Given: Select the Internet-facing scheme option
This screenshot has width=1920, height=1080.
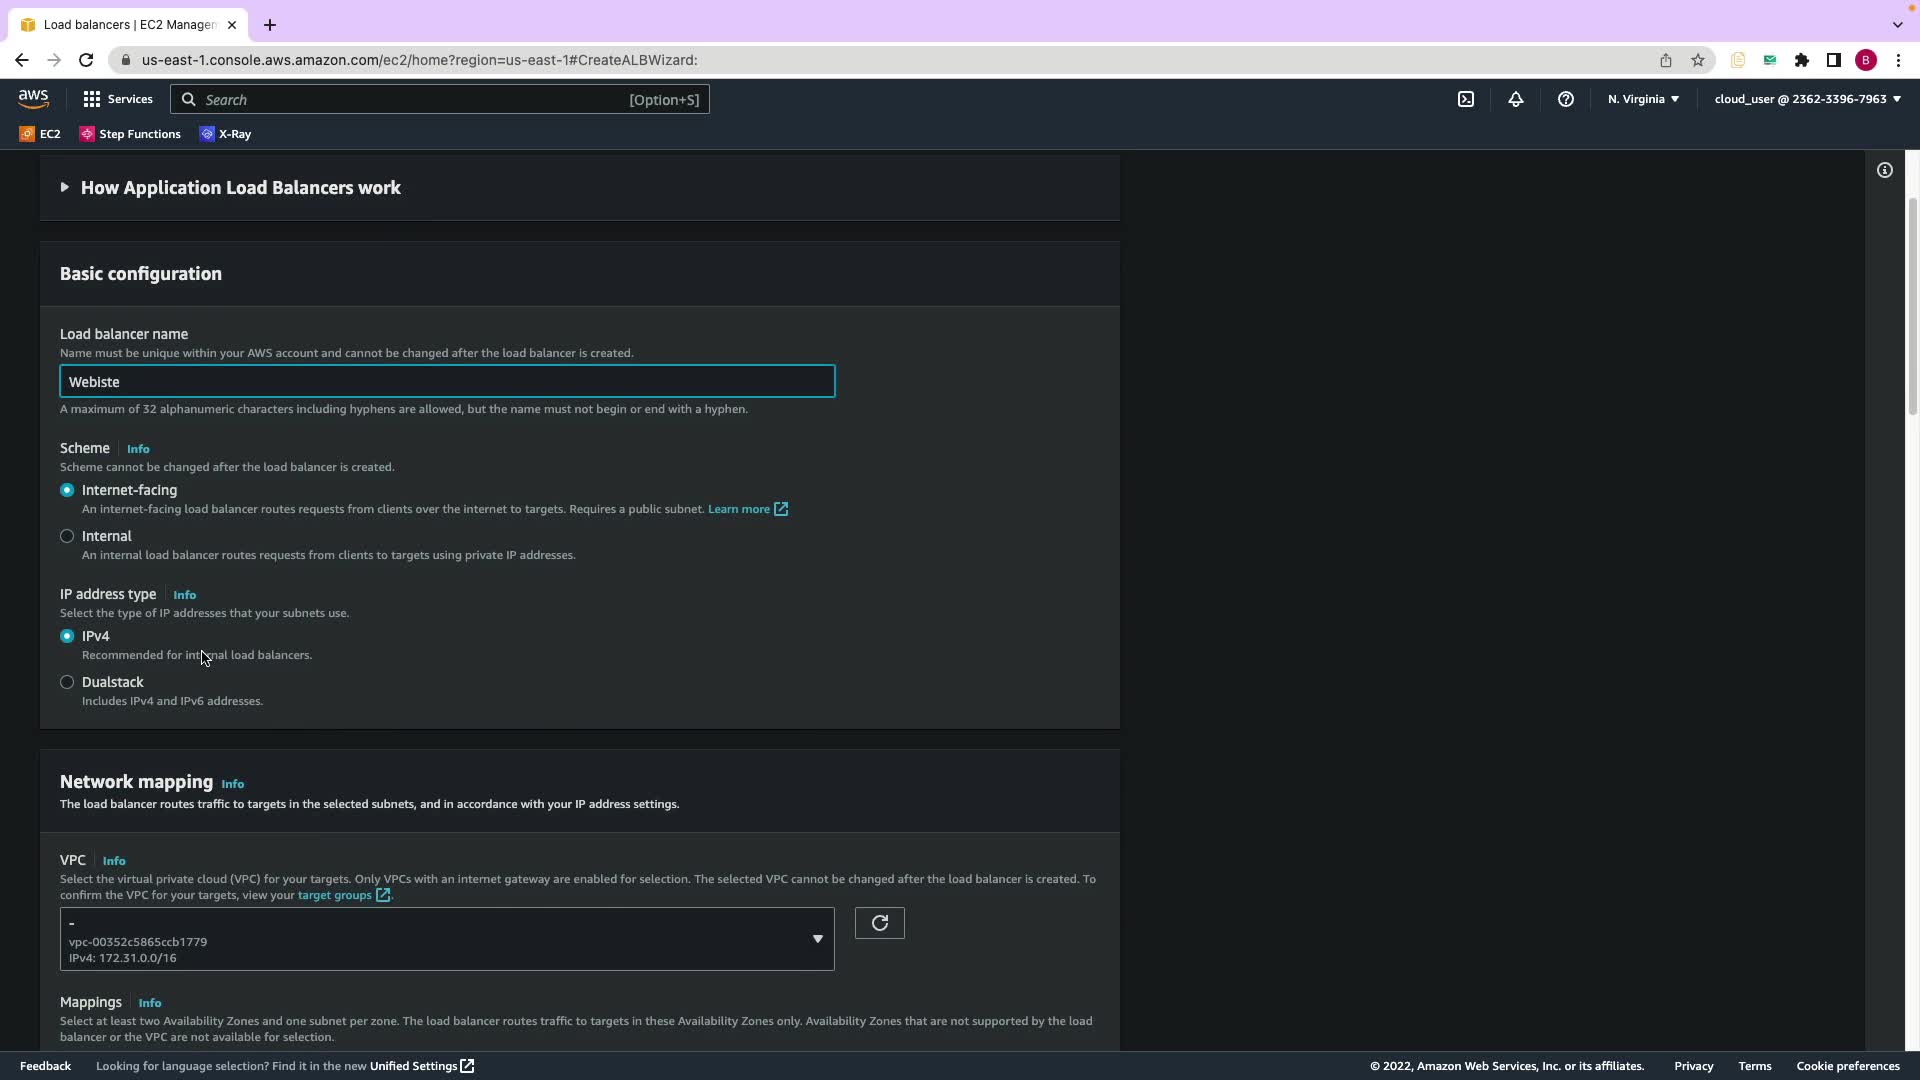Looking at the screenshot, I should [67, 490].
